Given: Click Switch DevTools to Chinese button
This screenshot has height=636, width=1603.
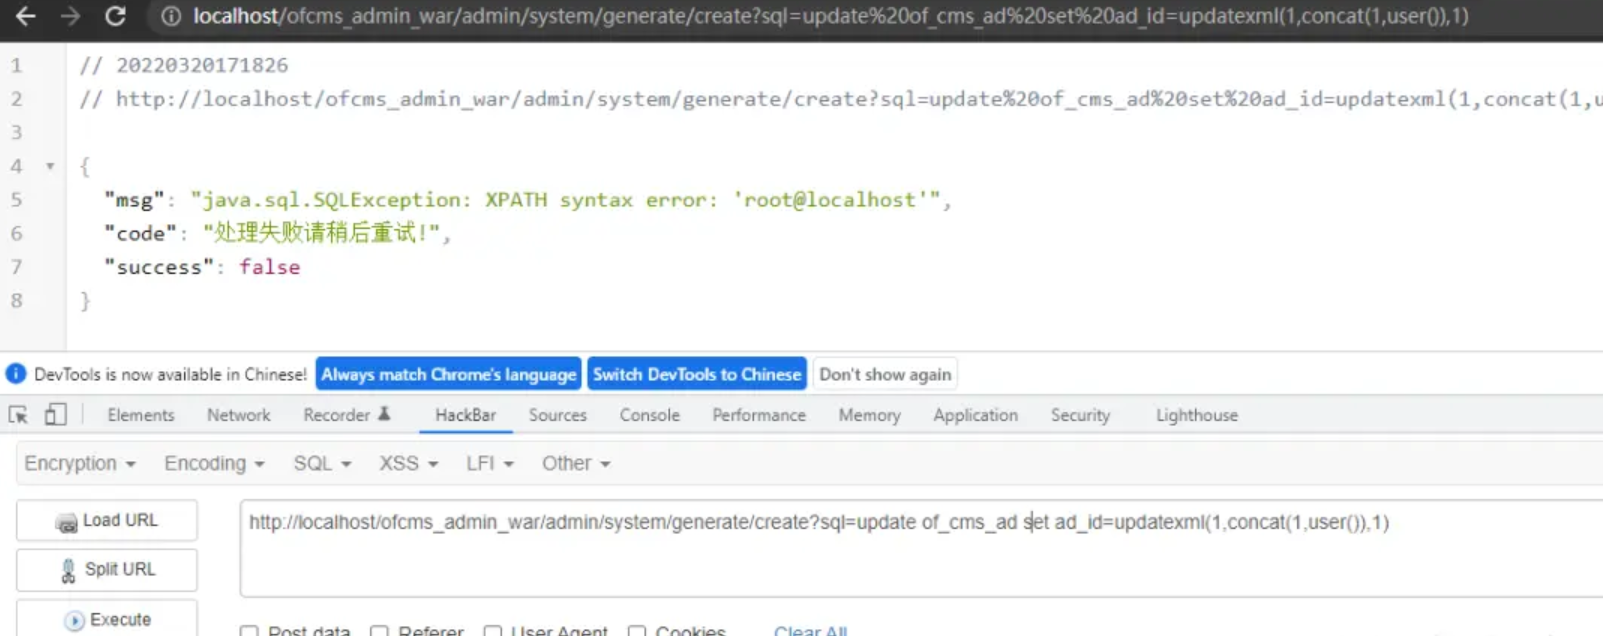Looking at the screenshot, I should pyautogui.click(x=697, y=374).
